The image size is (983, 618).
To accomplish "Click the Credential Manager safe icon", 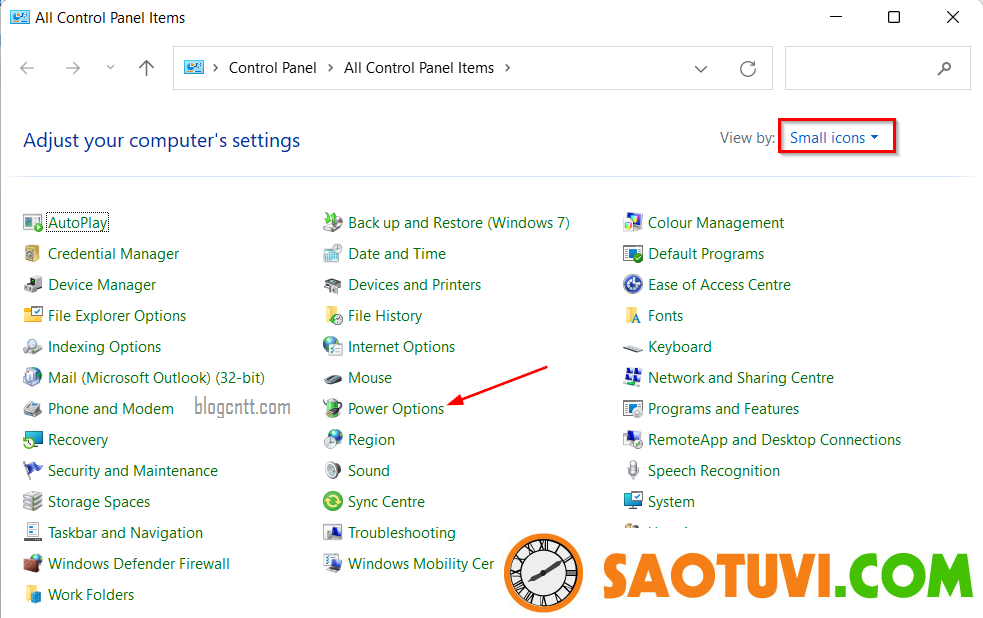I will pyautogui.click(x=33, y=253).
